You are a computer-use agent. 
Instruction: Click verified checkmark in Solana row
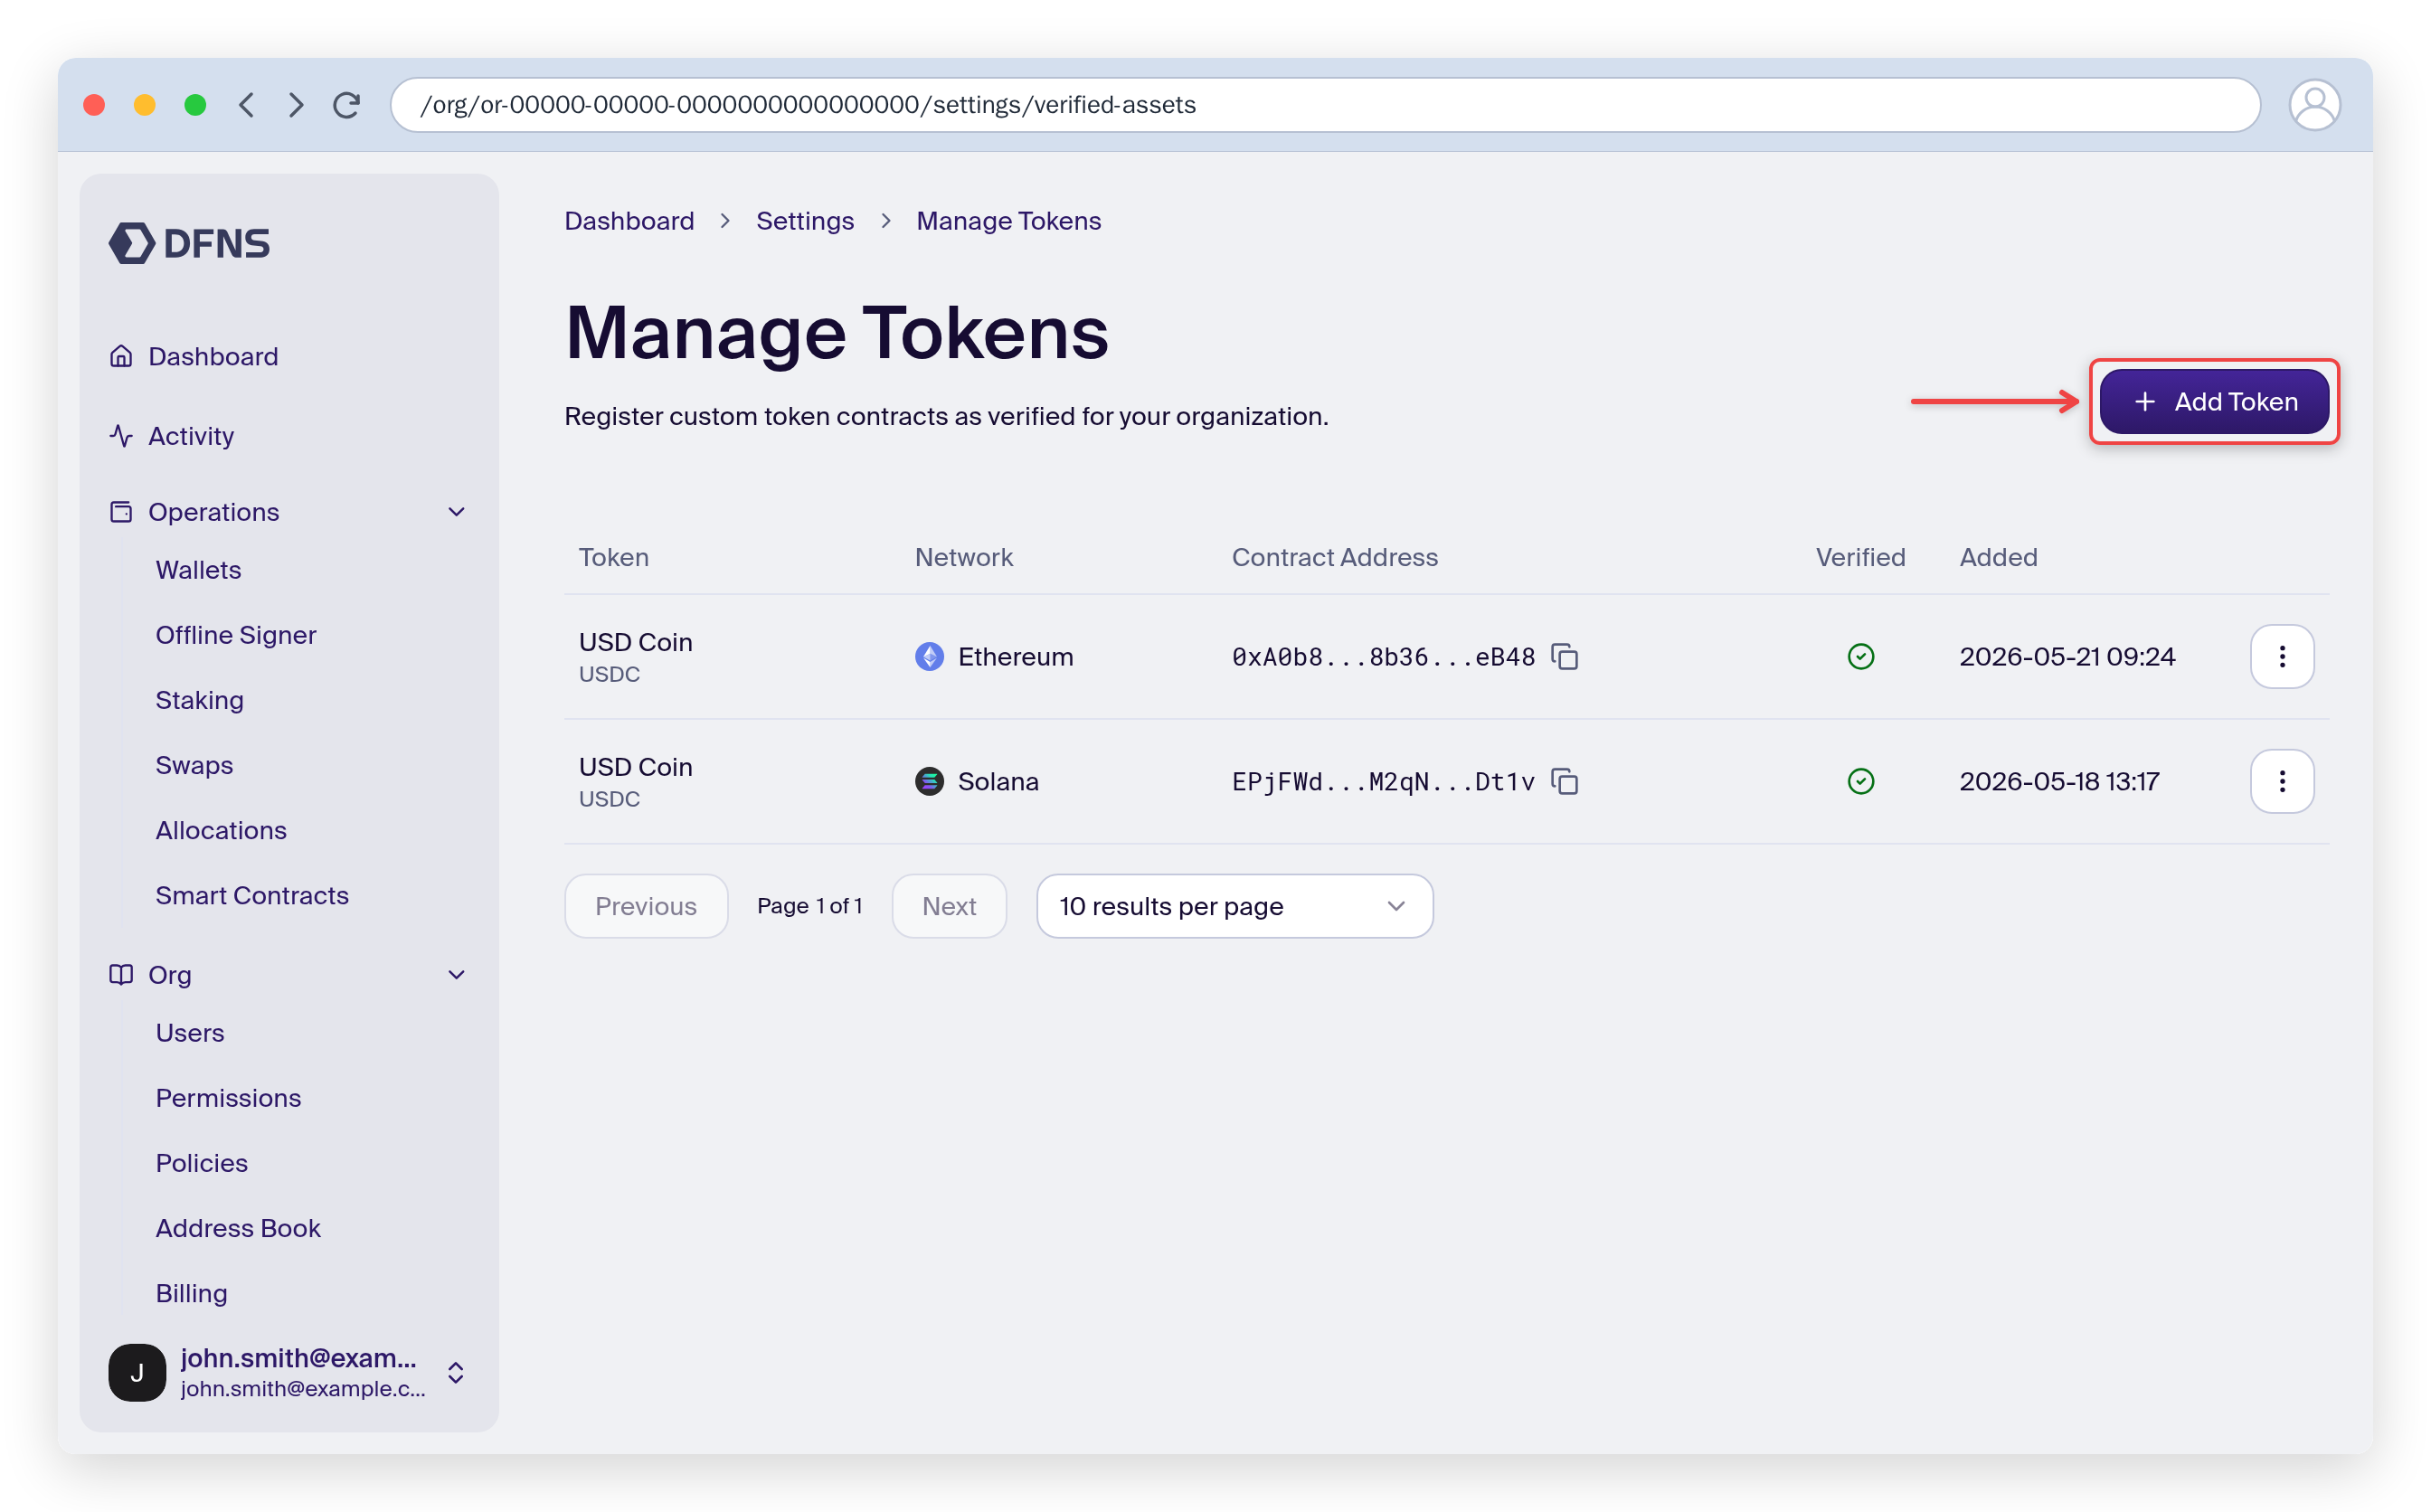point(1860,781)
